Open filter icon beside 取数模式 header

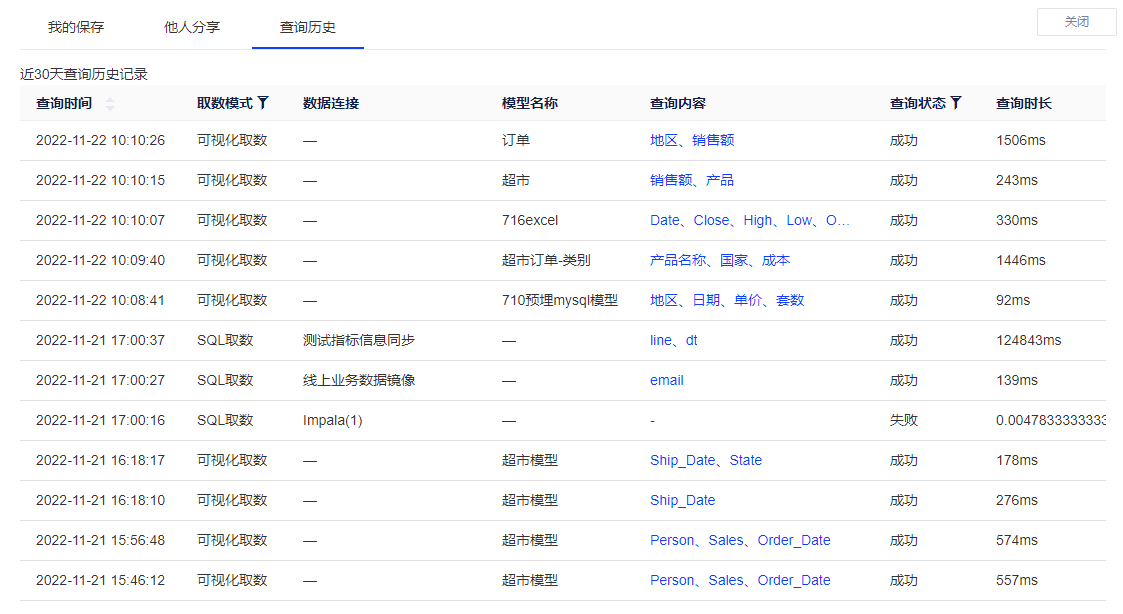[x=263, y=102]
